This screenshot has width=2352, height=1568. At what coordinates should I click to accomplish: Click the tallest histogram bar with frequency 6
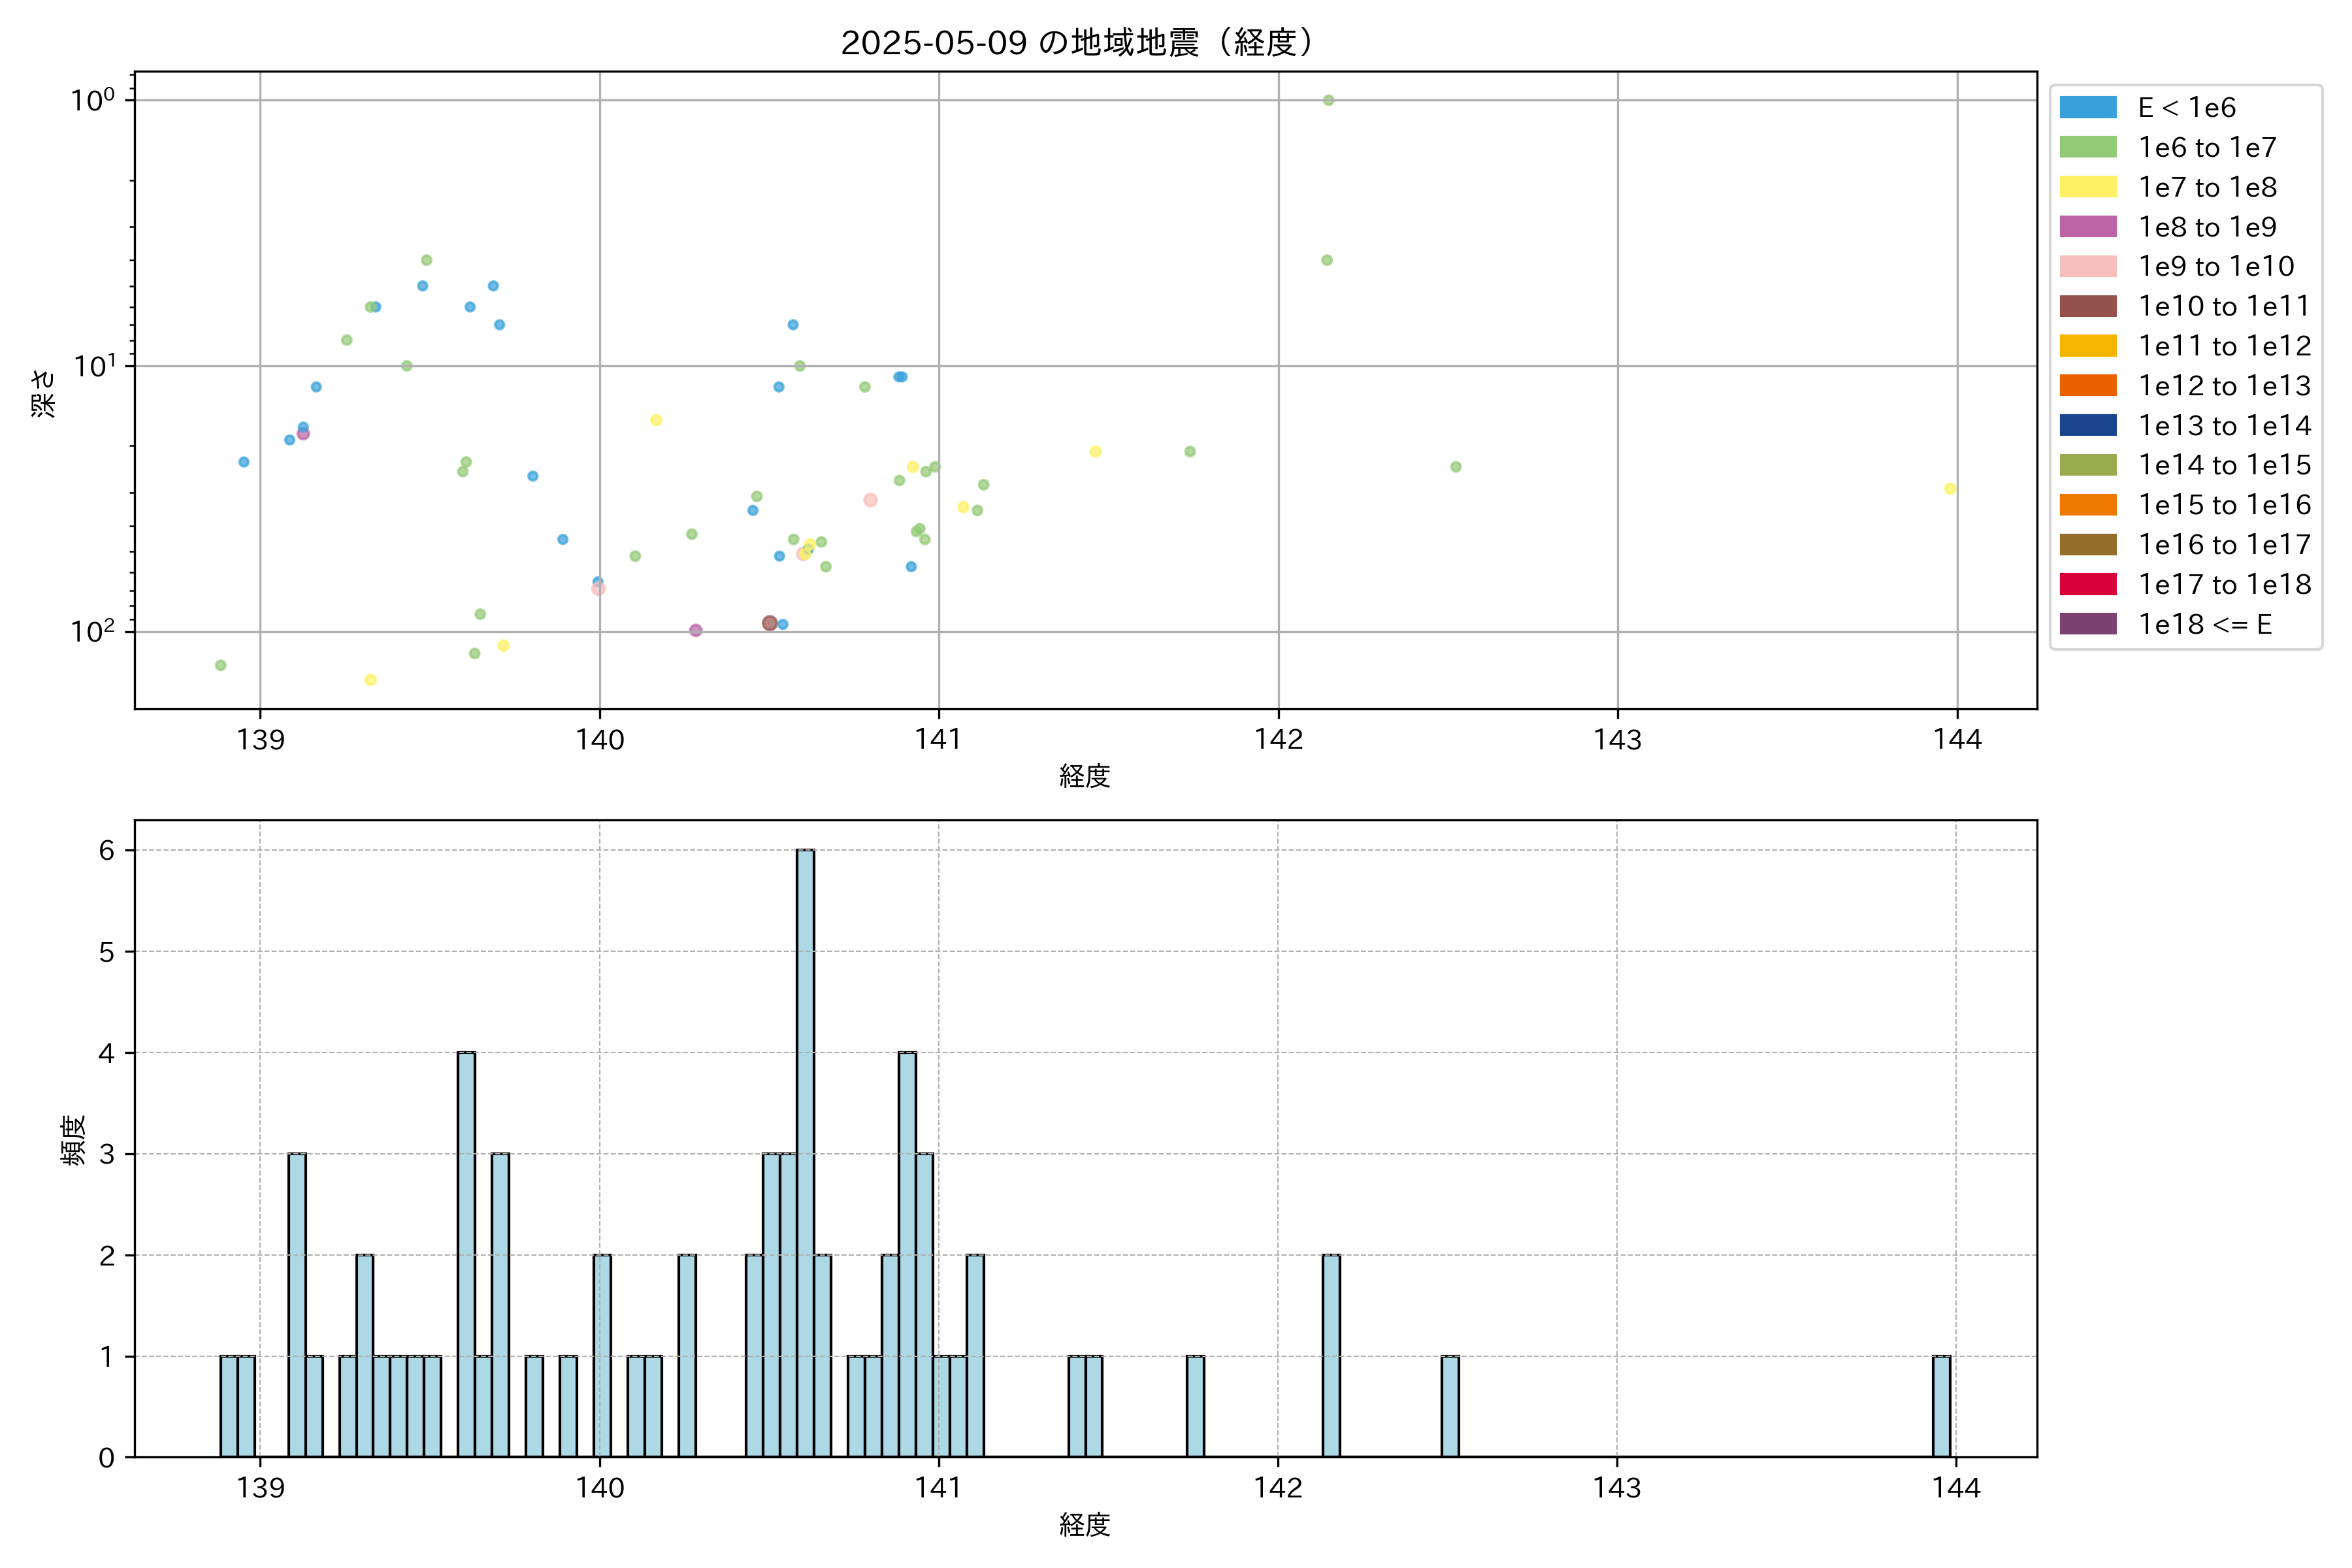pos(805,1150)
